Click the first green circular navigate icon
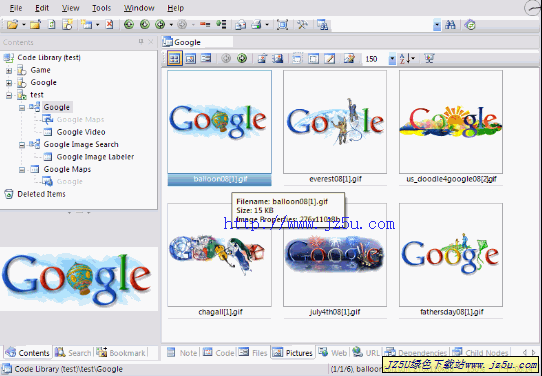The image size is (542, 376). click(129, 25)
